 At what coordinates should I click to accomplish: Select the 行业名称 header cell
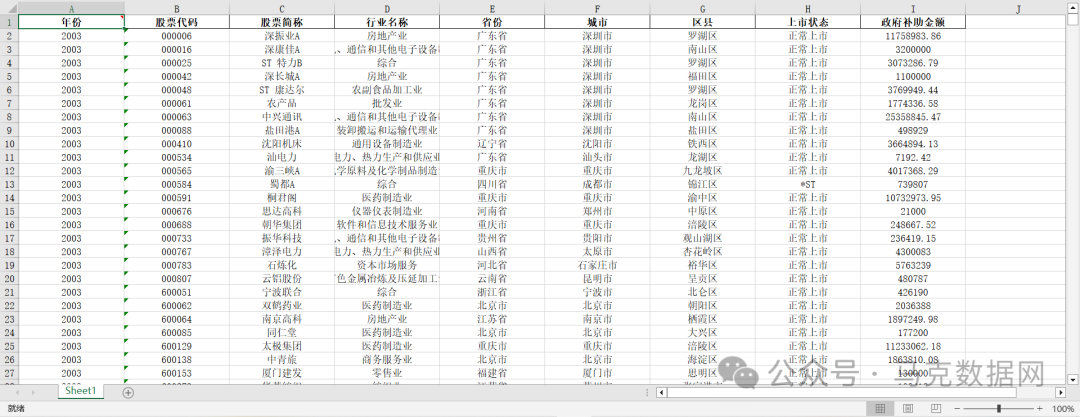pyautogui.click(x=387, y=22)
